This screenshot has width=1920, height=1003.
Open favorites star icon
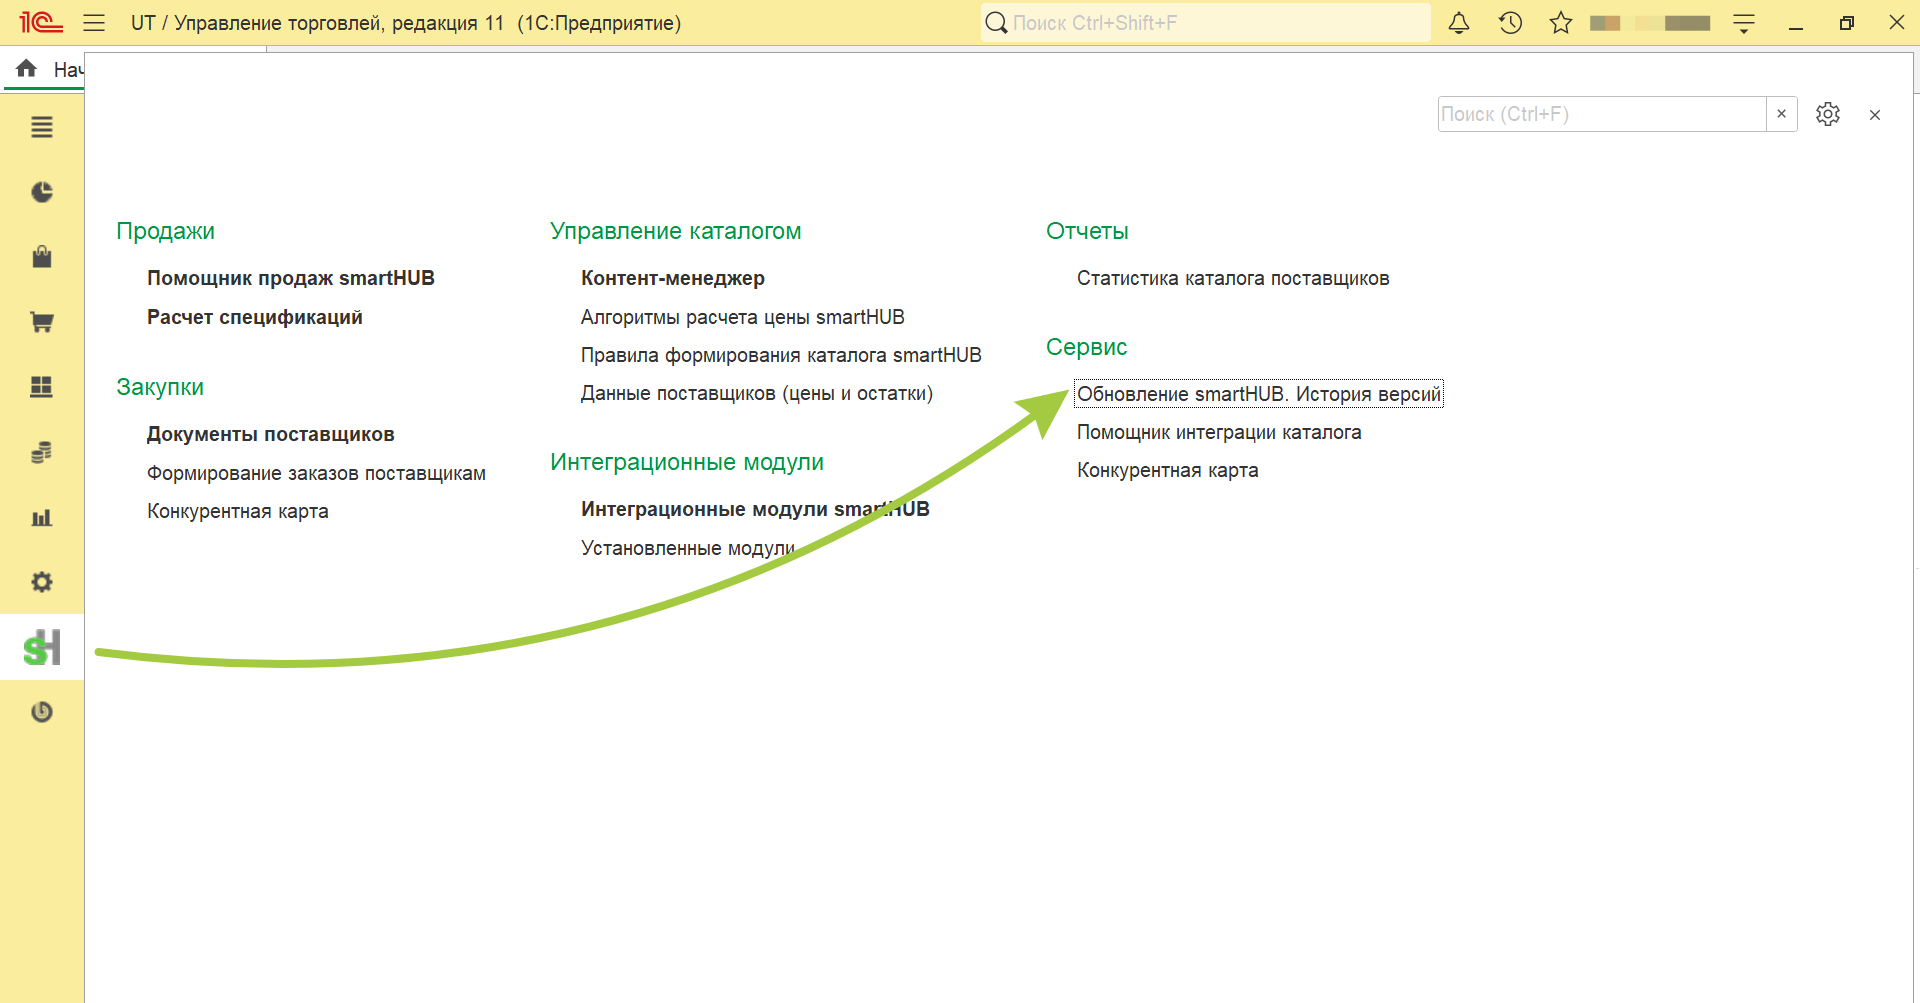click(1561, 23)
